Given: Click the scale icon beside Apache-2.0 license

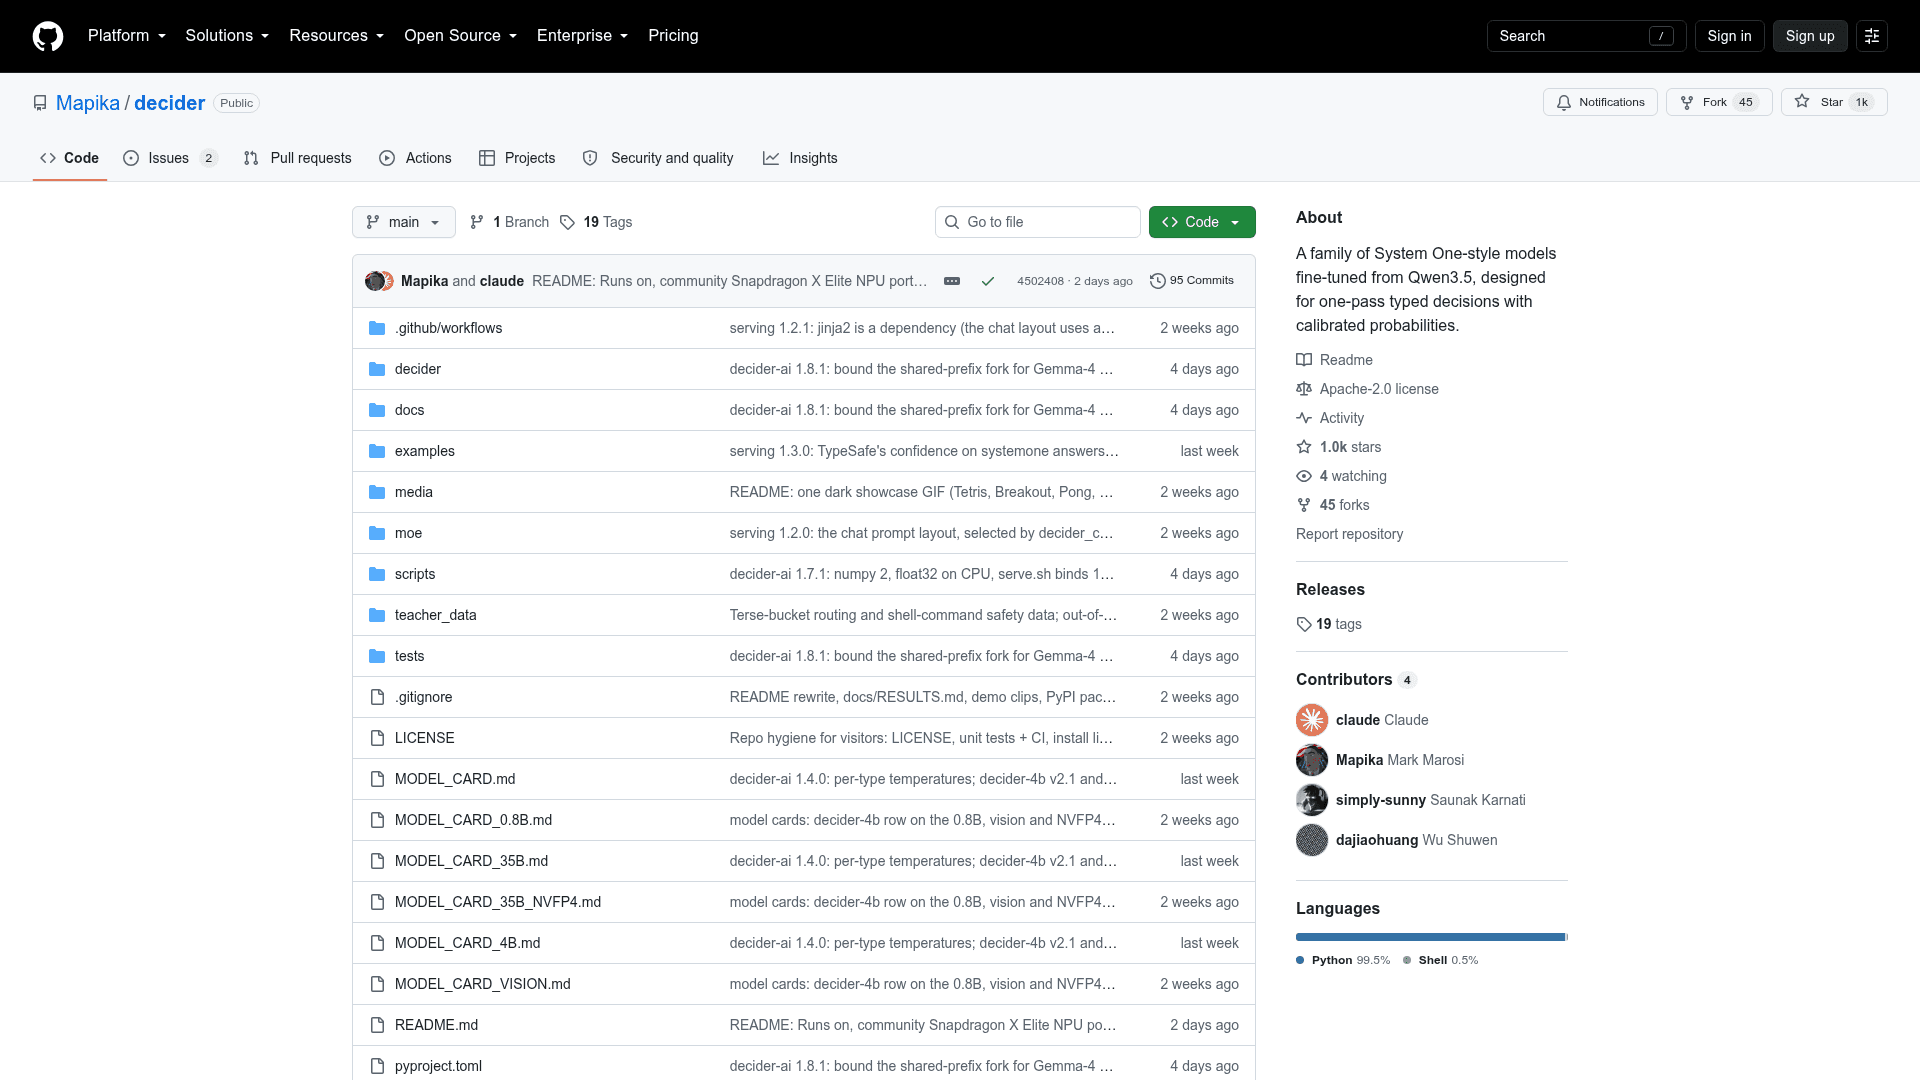Looking at the screenshot, I should pyautogui.click(x=1304, y=389).
